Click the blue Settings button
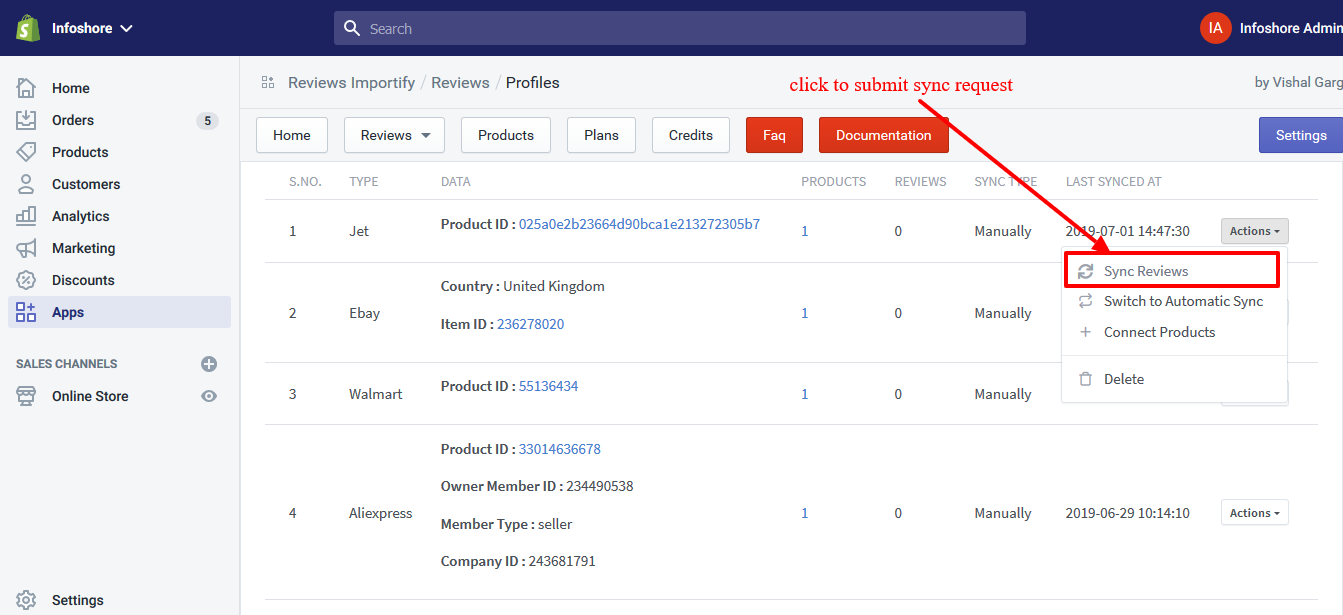The image size is (1343, 615). [x=1301, y=135]
